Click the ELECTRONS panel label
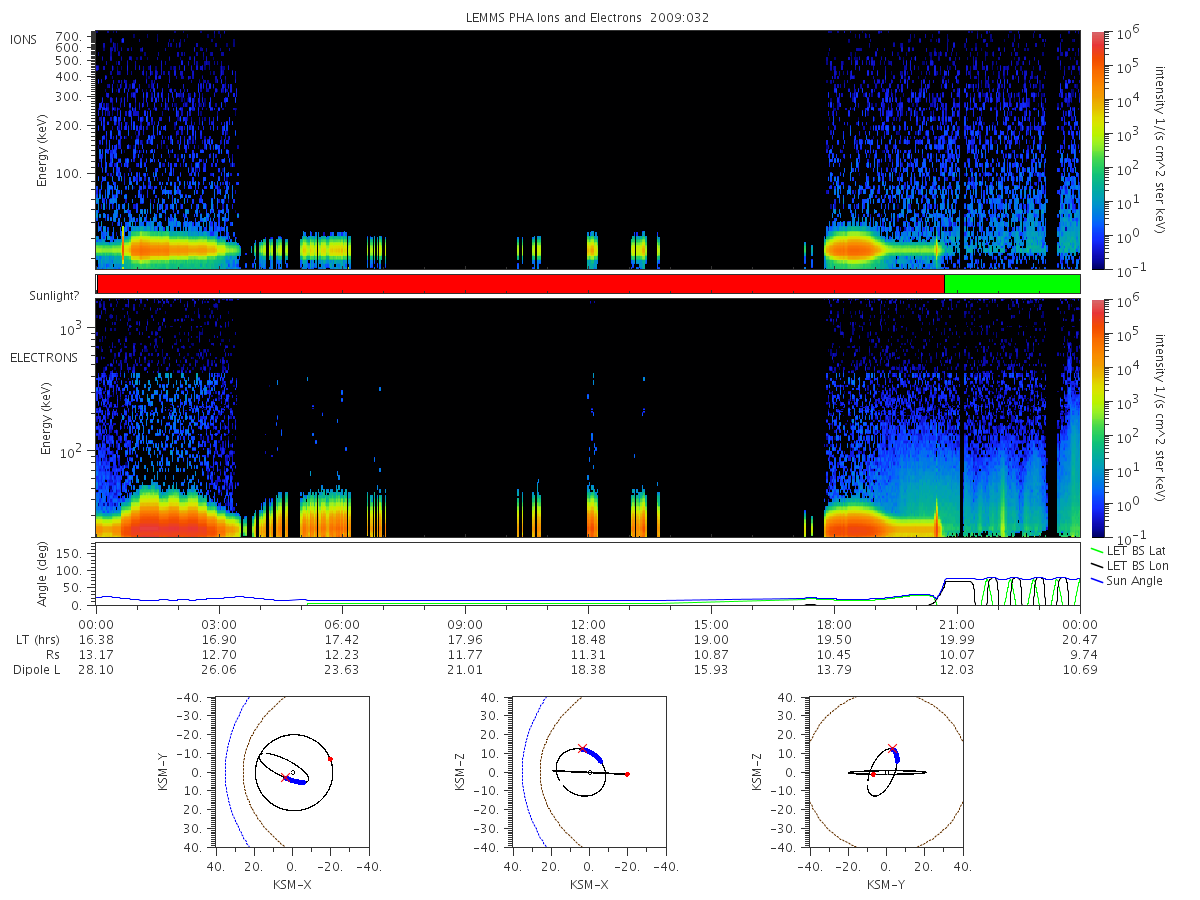 (x=43, y=357)
